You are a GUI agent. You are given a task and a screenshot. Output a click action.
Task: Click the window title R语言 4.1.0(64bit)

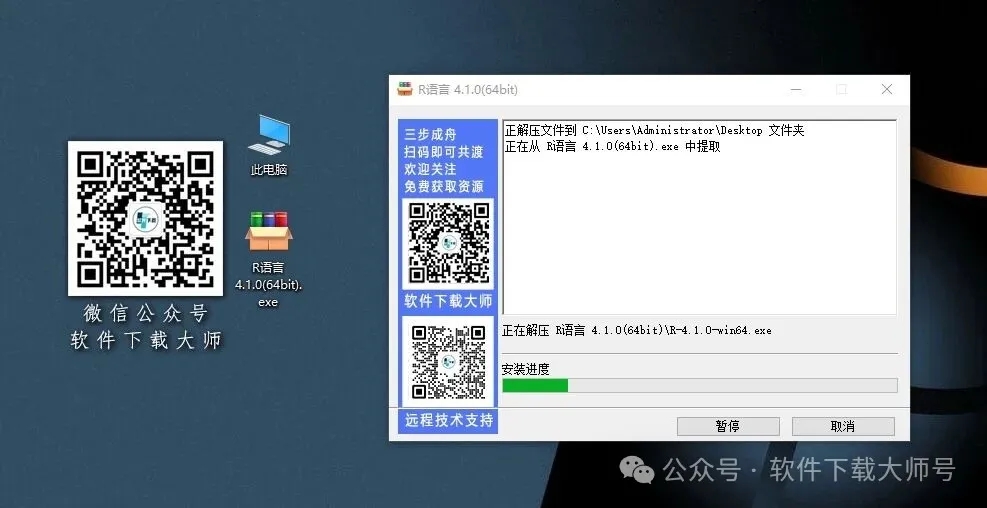pyautogui.click(x=468, y=89)
